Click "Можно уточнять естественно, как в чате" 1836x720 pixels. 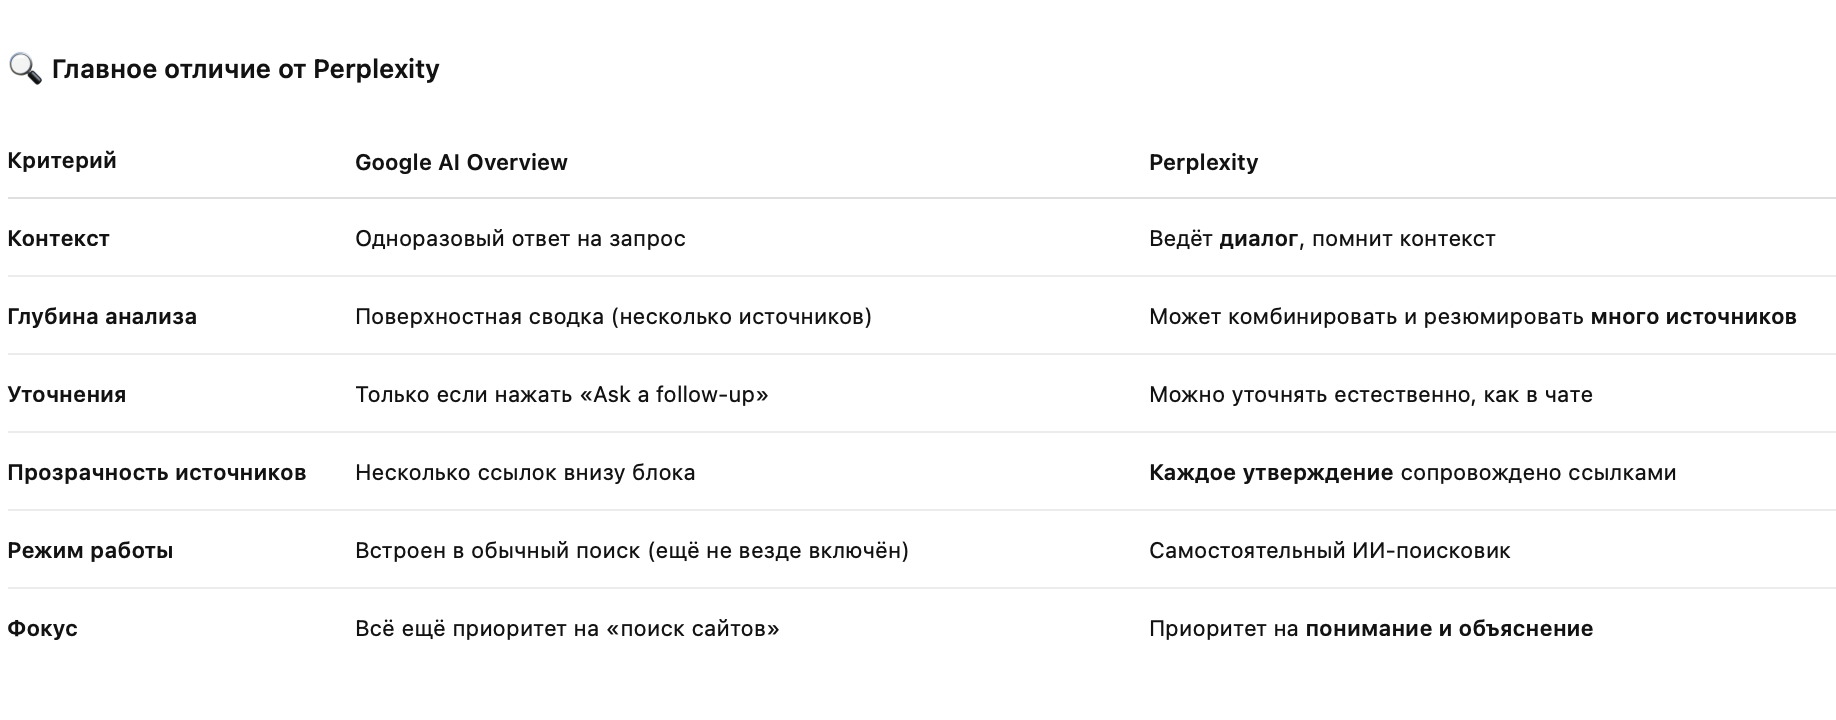tap(1370, 395)
